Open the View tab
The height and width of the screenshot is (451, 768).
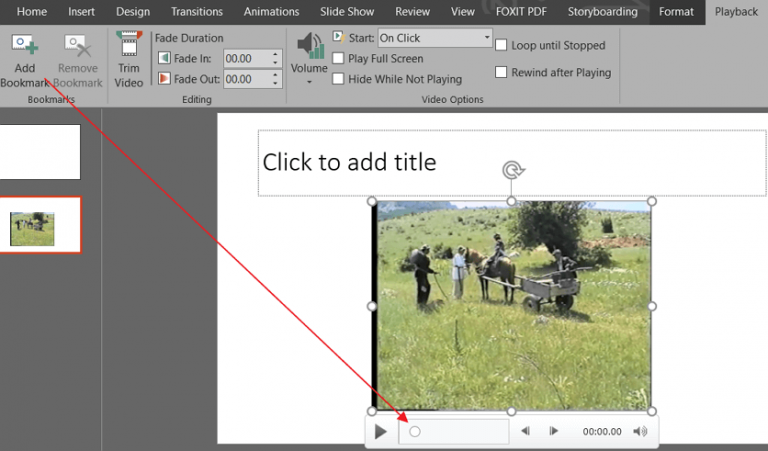(462, 12)
